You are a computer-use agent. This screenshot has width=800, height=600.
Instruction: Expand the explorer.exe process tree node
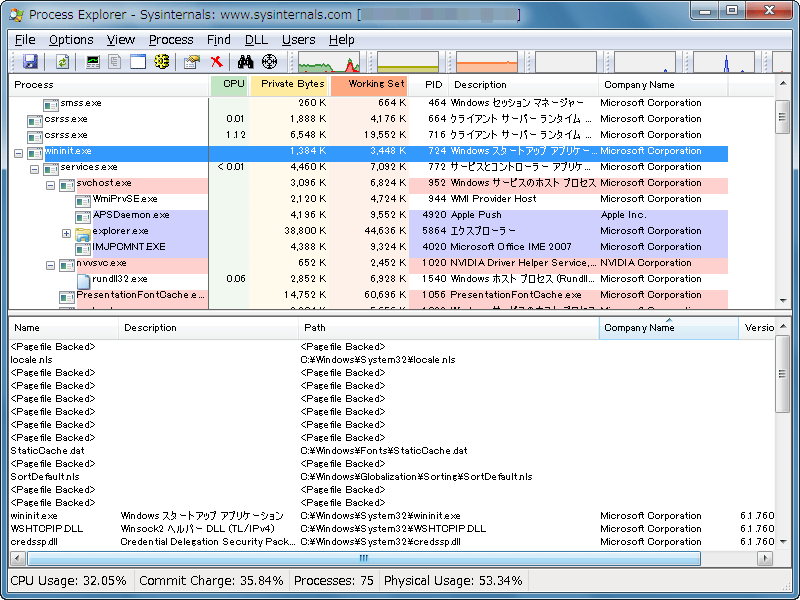[67, 232]
